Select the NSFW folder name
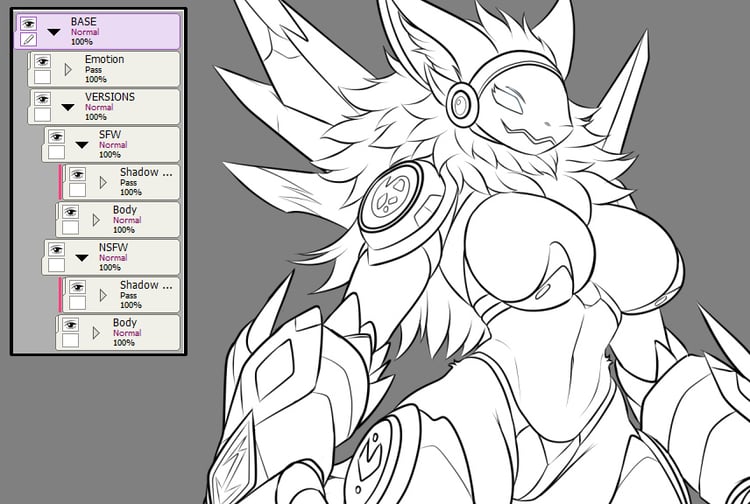750x504 pixels. tap(113, 247)
